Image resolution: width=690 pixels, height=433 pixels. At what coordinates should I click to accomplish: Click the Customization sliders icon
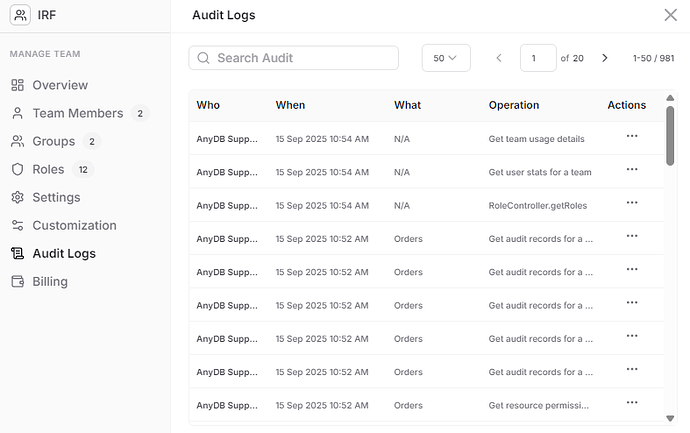coord(18,225)
